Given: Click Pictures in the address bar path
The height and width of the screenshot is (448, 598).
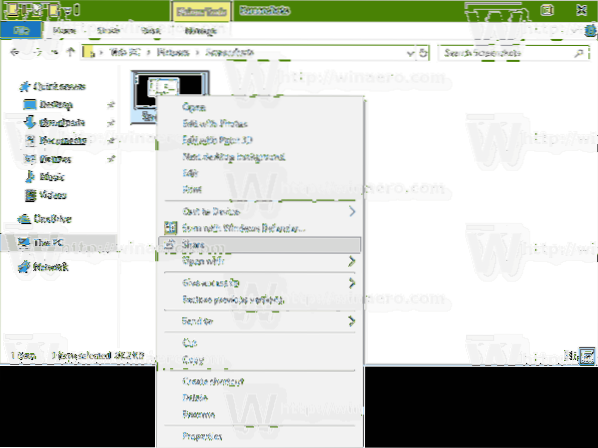Looking at the screenshot, I should [173, 52].
